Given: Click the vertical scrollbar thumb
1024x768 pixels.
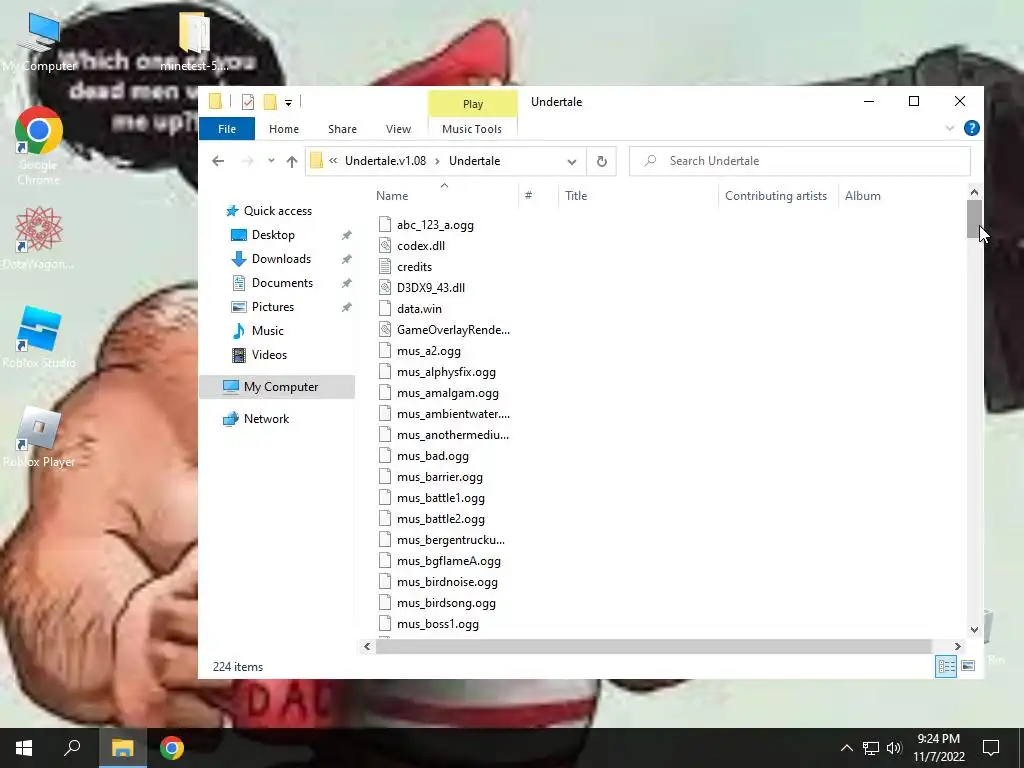Looking at the screenshot, I should (974, 219).
